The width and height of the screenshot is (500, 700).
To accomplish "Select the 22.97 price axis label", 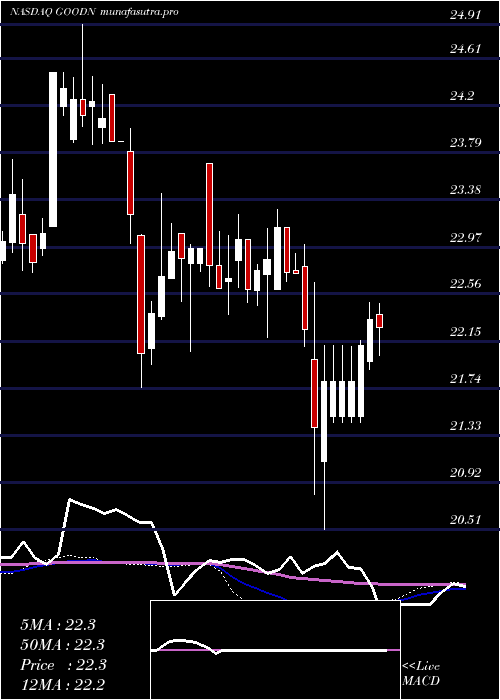I will [465, 237].
